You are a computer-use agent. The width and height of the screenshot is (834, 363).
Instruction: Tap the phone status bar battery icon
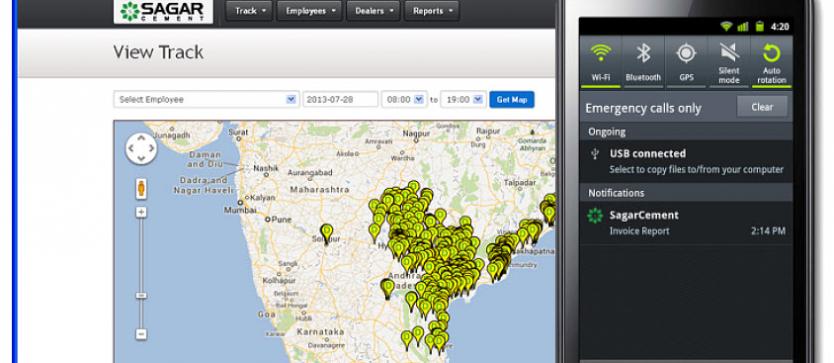760,26
